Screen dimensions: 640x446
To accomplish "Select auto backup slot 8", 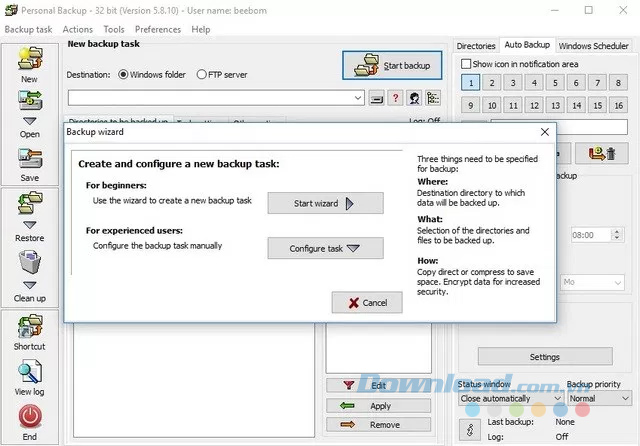I will tap(618, 83).
